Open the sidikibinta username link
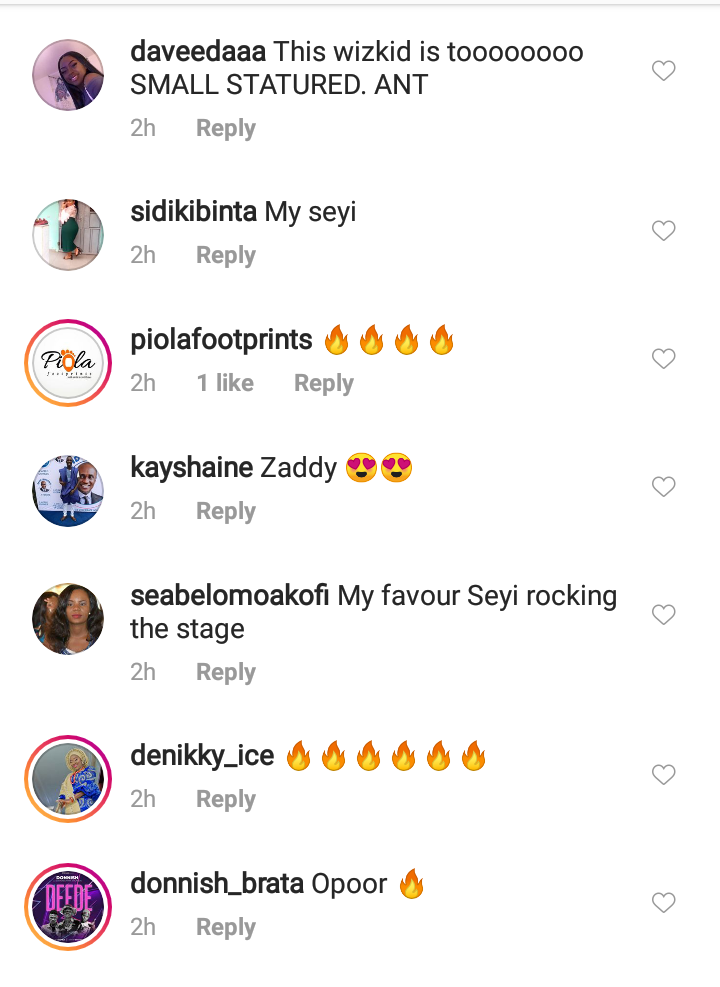Viewport: 720px width, 987px height. pyautogui.click(x=194, y=212)
